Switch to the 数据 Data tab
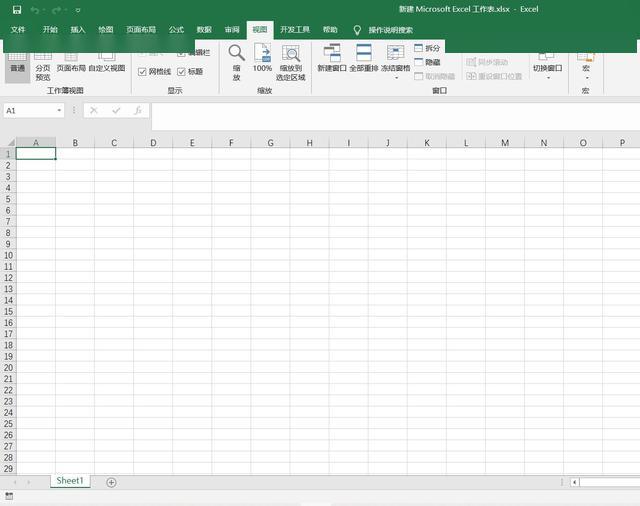Screen dimensions: 640x506 (x=204, y=30)
